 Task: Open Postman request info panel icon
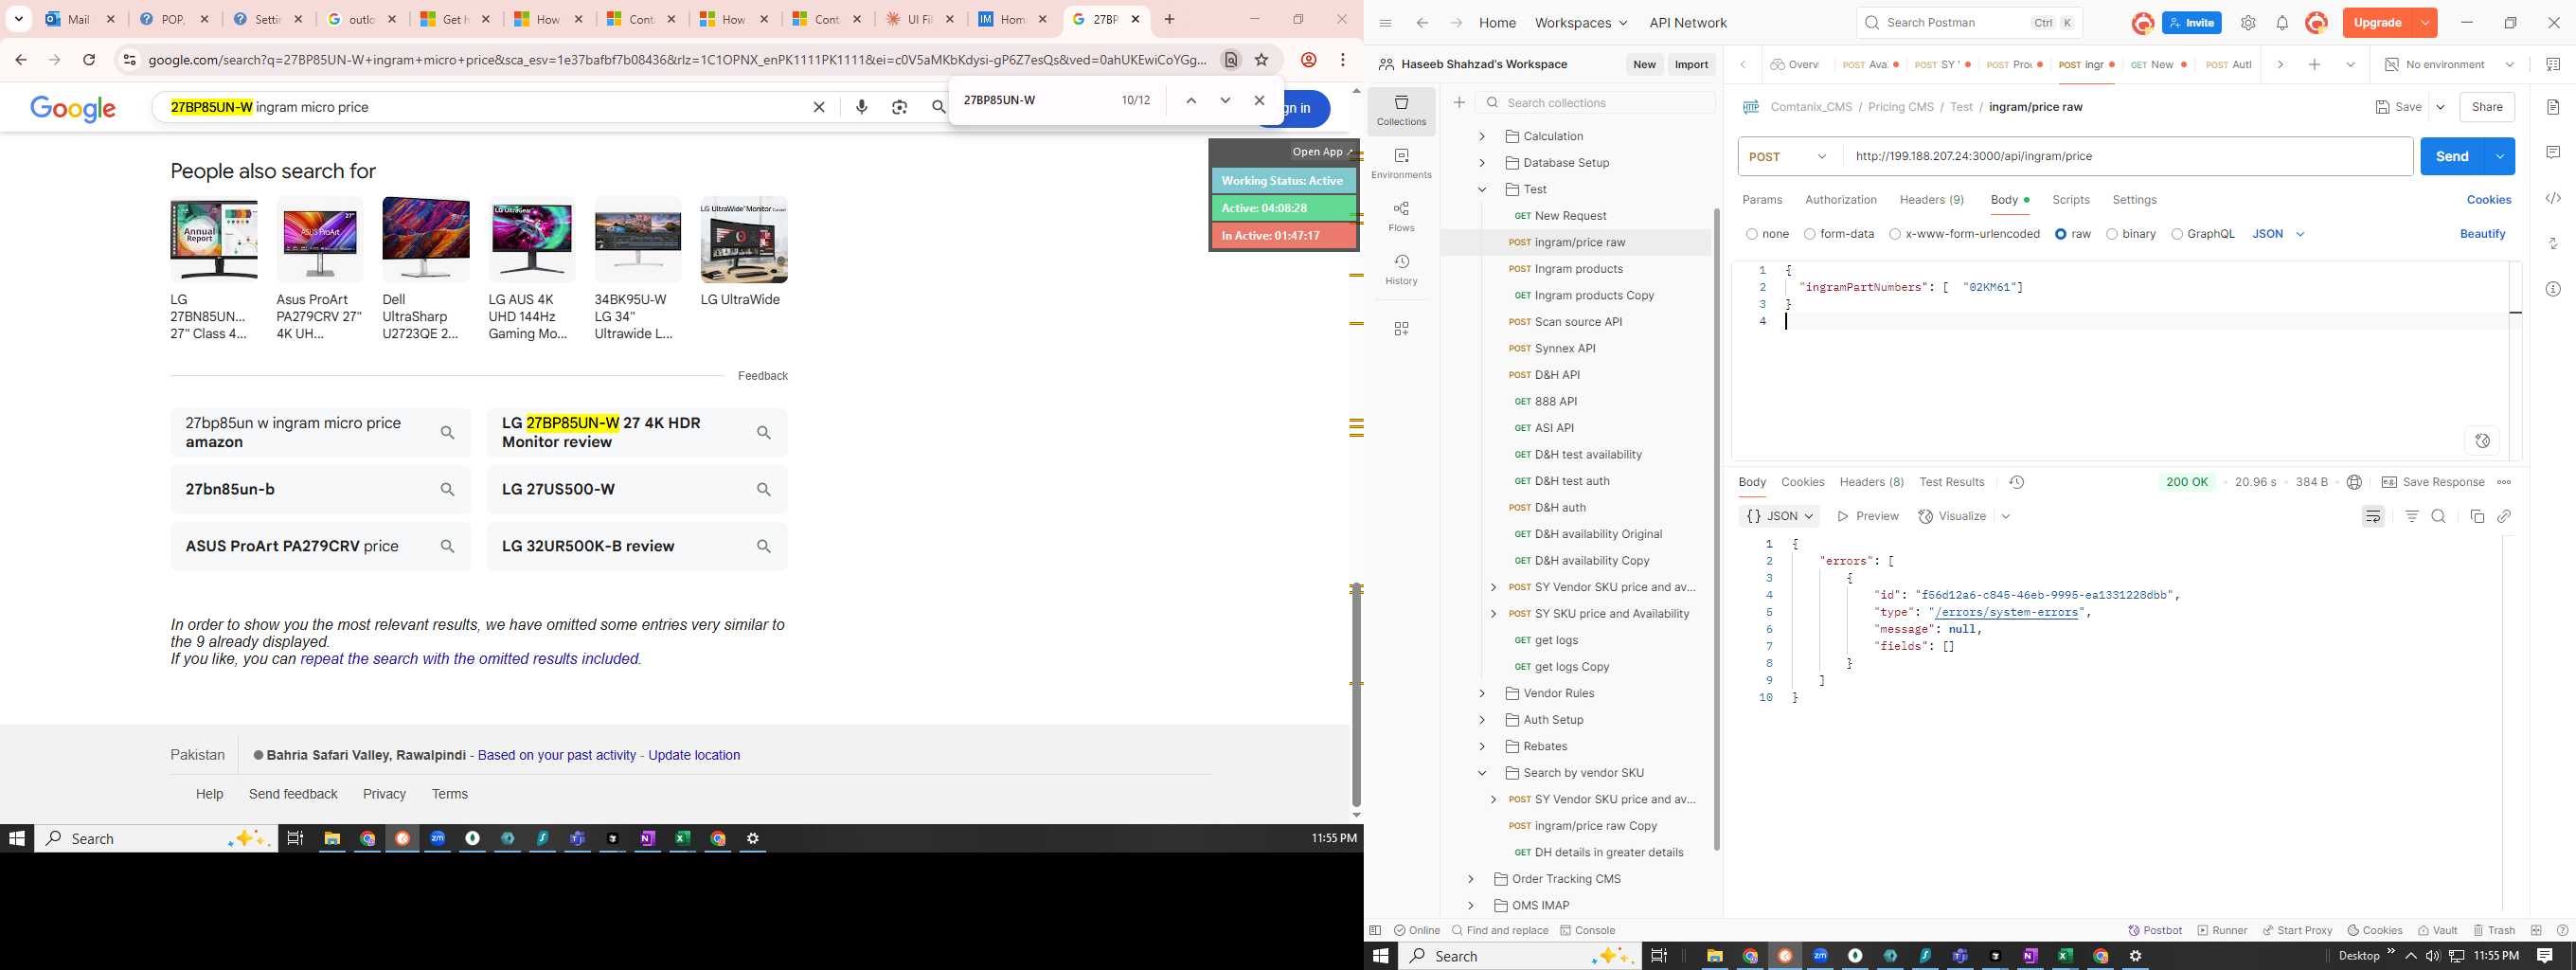click(x=2553, y=289)
